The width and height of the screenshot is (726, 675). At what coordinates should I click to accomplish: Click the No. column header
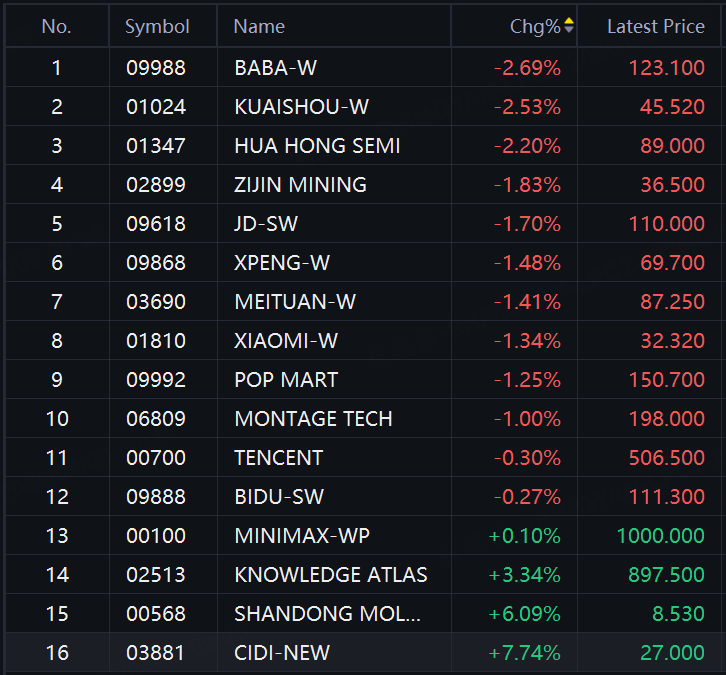coord(56,26)
